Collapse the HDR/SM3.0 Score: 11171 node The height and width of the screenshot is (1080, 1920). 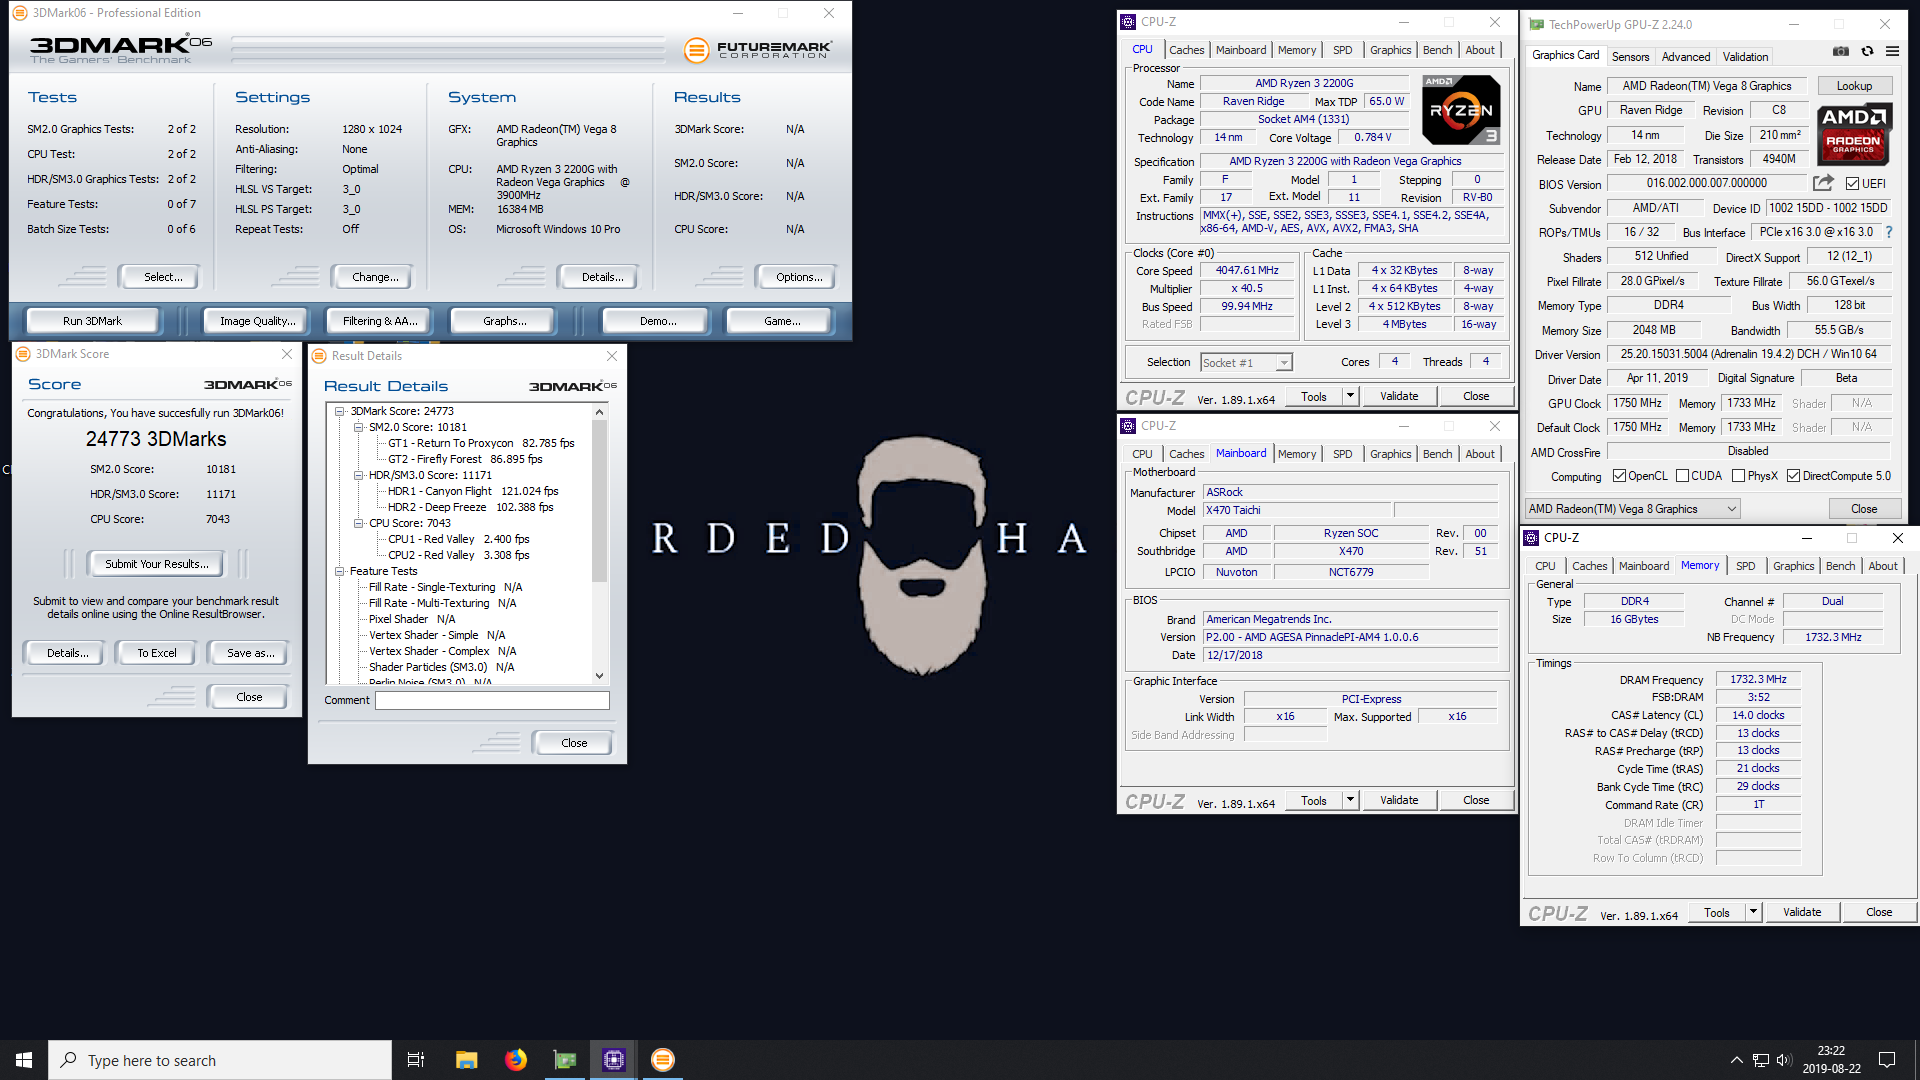pyautogui.click(x=358, y=475)
